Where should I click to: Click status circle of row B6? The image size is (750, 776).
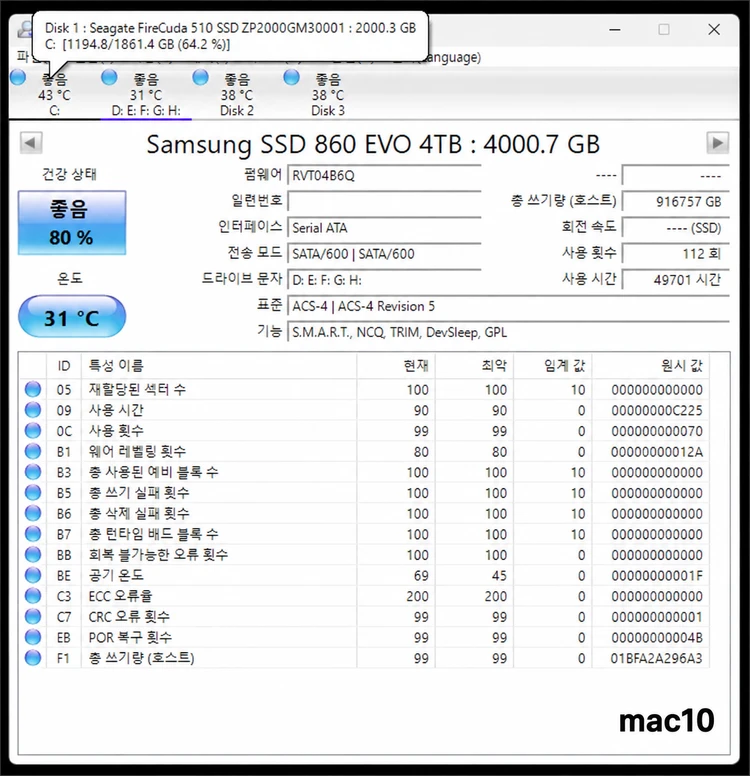[x=33, y=513]
